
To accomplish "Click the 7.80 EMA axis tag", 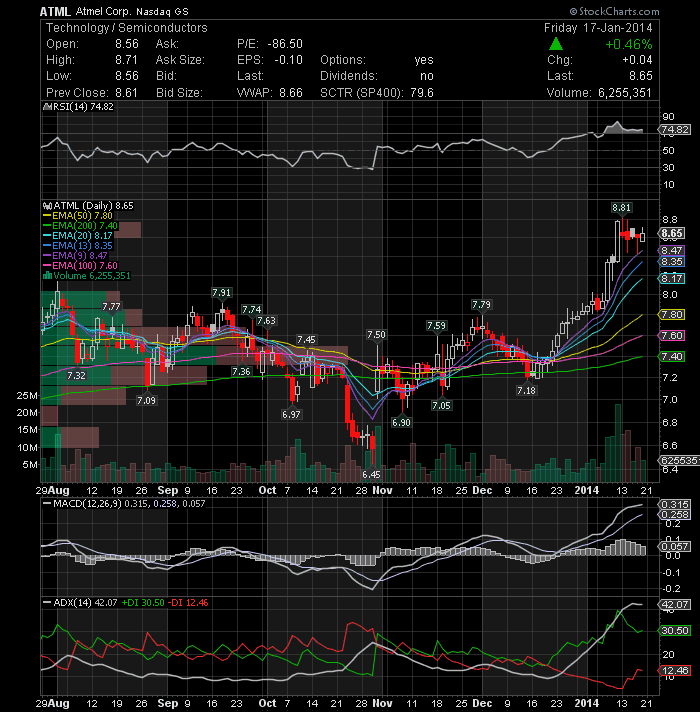I will [671, 315].
